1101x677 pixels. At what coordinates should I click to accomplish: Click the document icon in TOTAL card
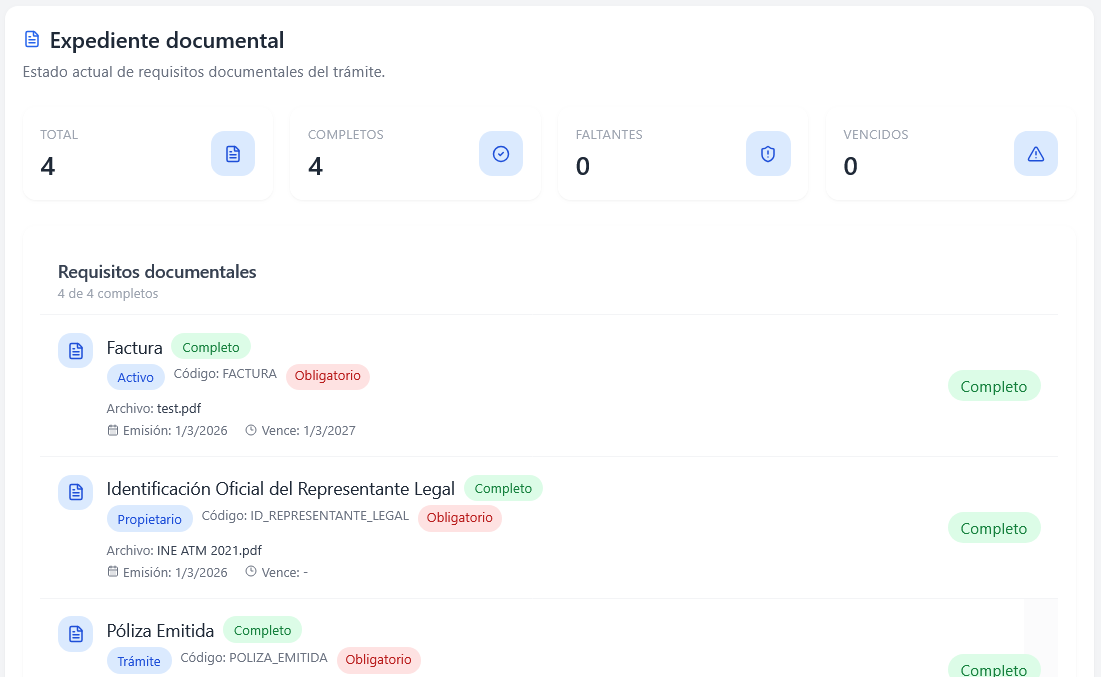coord(233,154)
